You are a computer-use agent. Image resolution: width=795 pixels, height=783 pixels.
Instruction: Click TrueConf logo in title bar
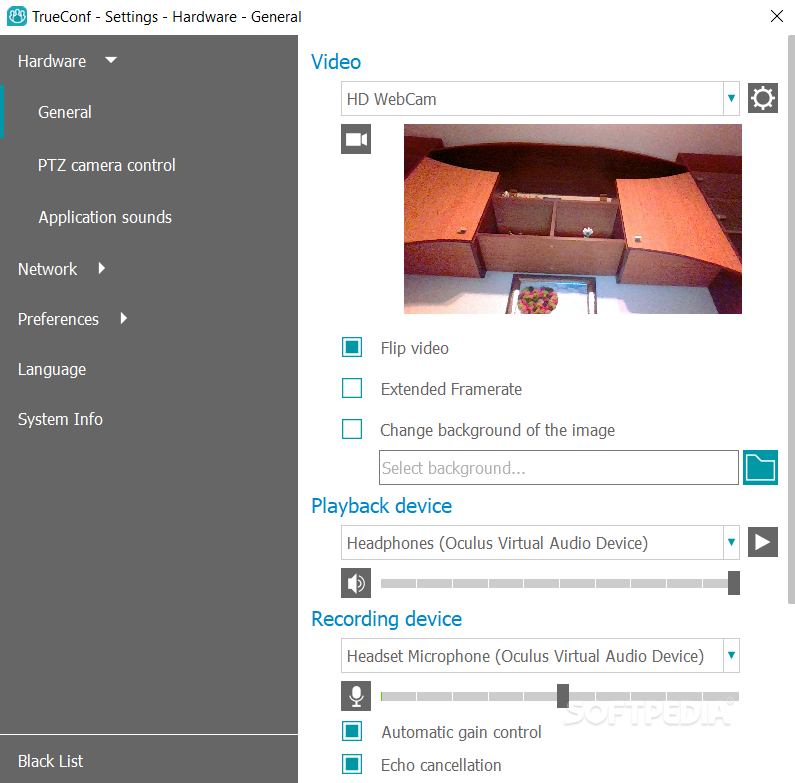pos(17,16)
